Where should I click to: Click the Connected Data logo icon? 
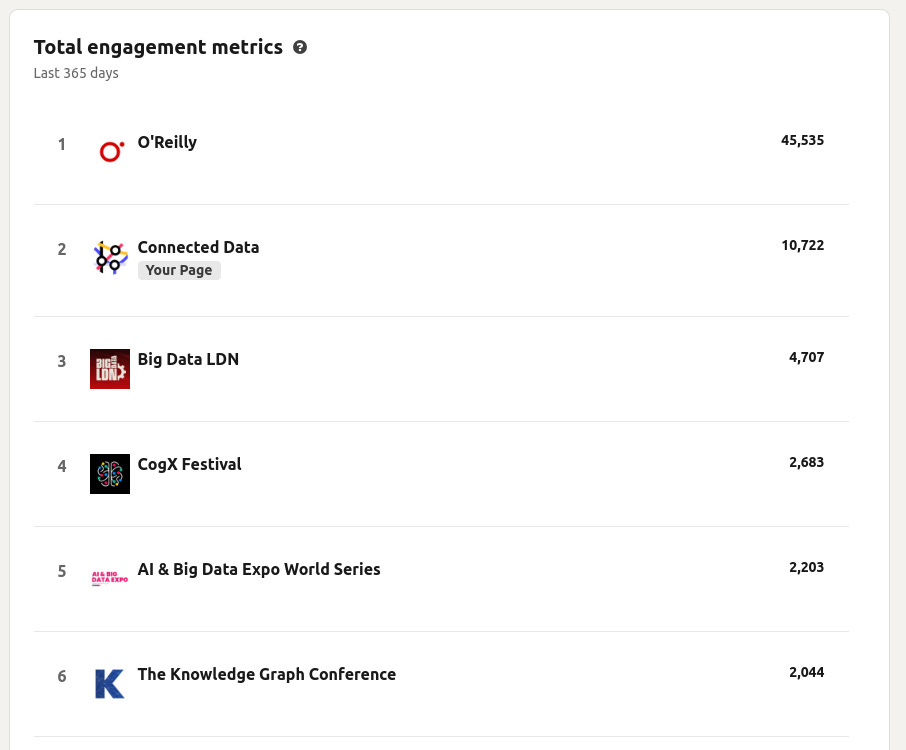110,257
